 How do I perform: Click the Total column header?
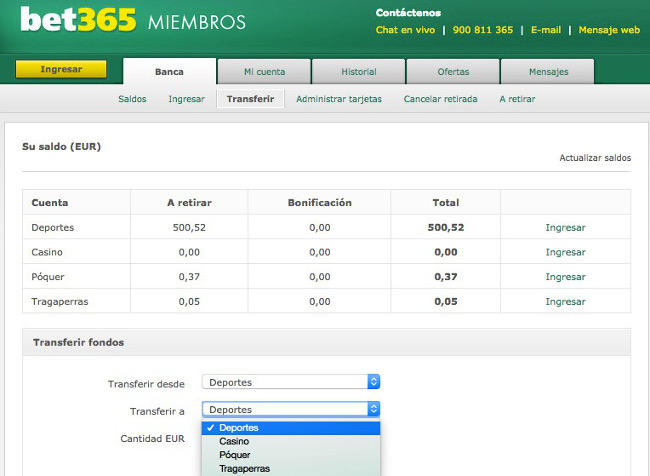point(446,203)
